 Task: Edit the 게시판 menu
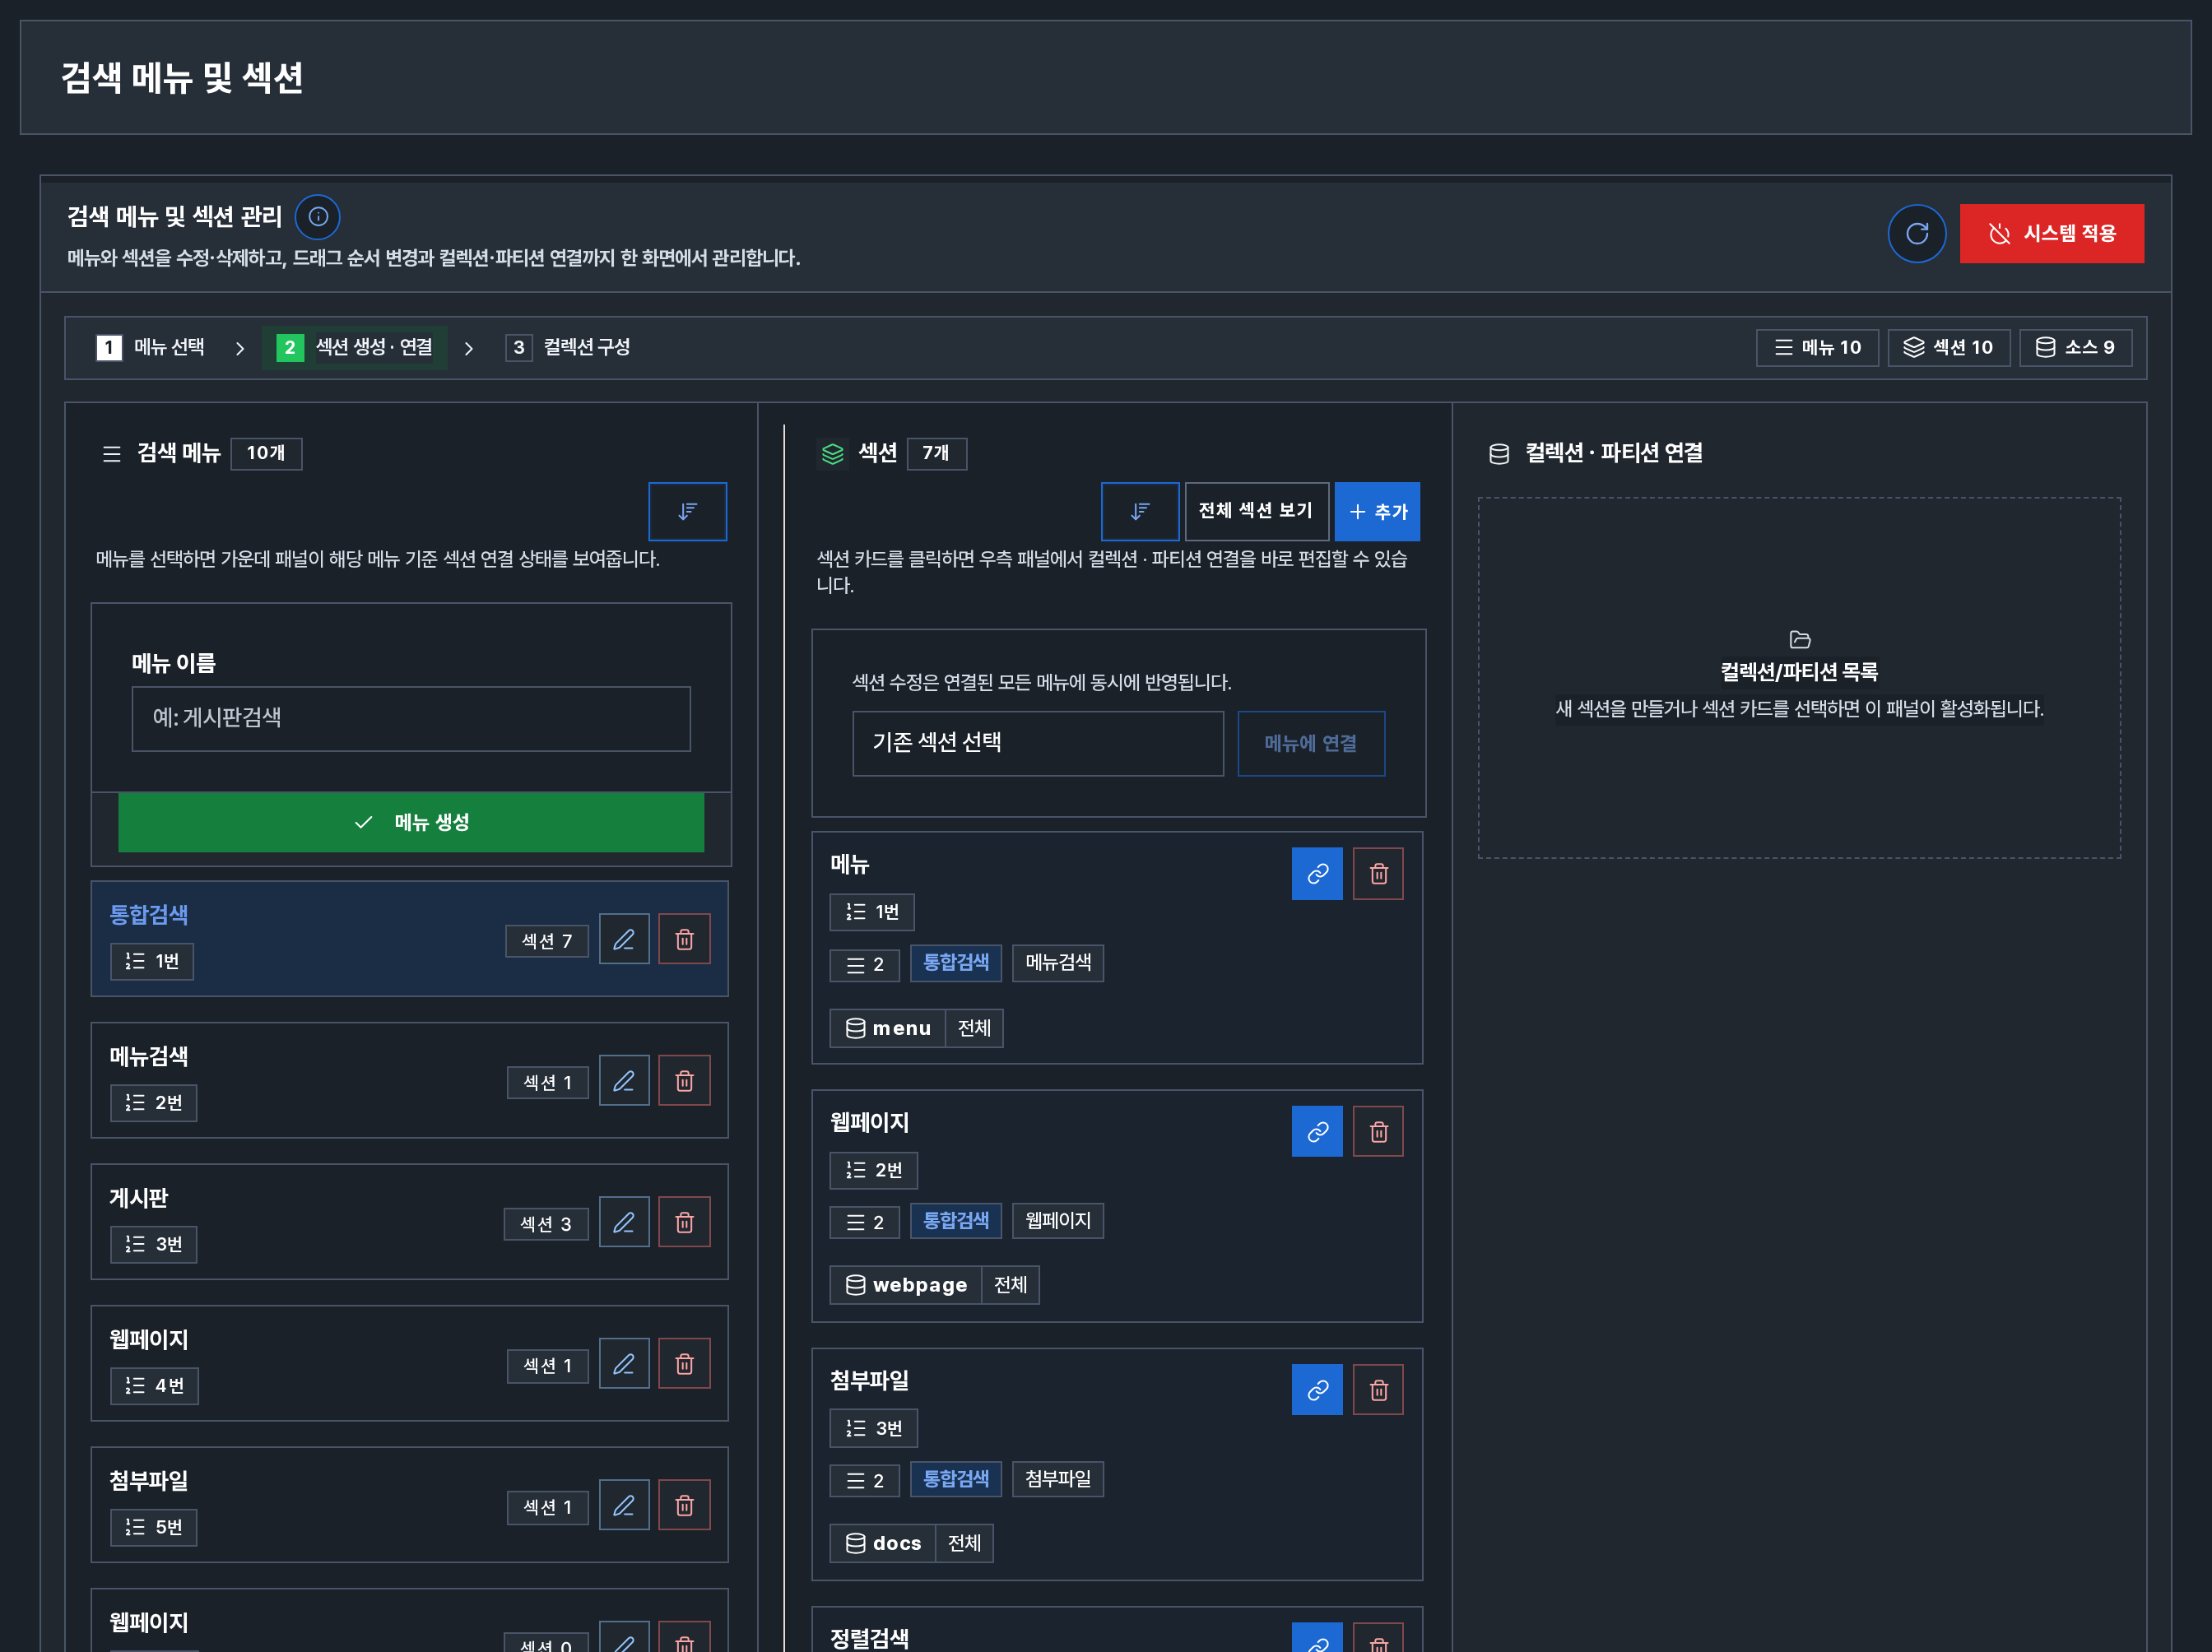click(x=624, y=1222)
